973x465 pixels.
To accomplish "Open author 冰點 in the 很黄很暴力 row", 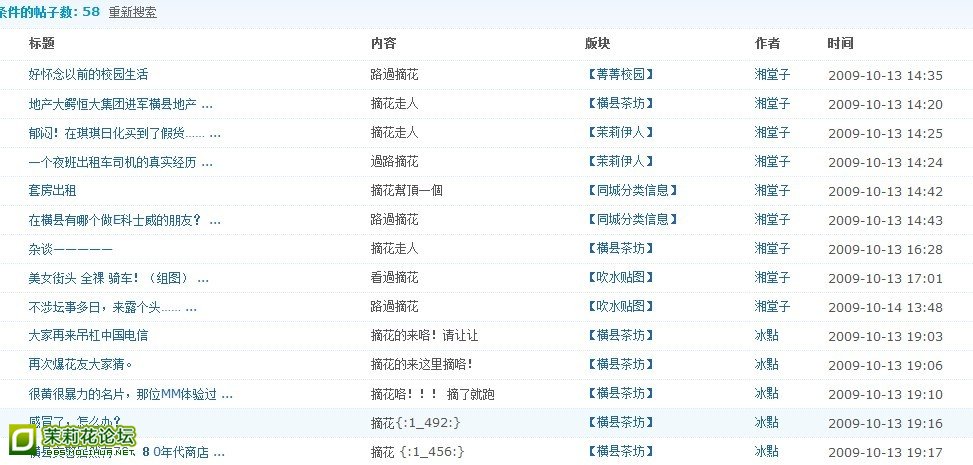I will click(766, 393).
